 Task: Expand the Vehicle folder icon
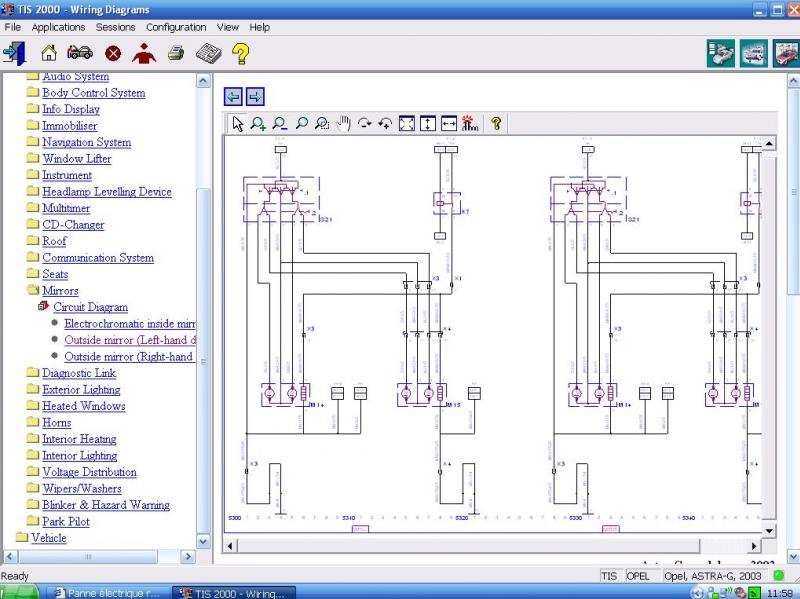coord(22,537)
